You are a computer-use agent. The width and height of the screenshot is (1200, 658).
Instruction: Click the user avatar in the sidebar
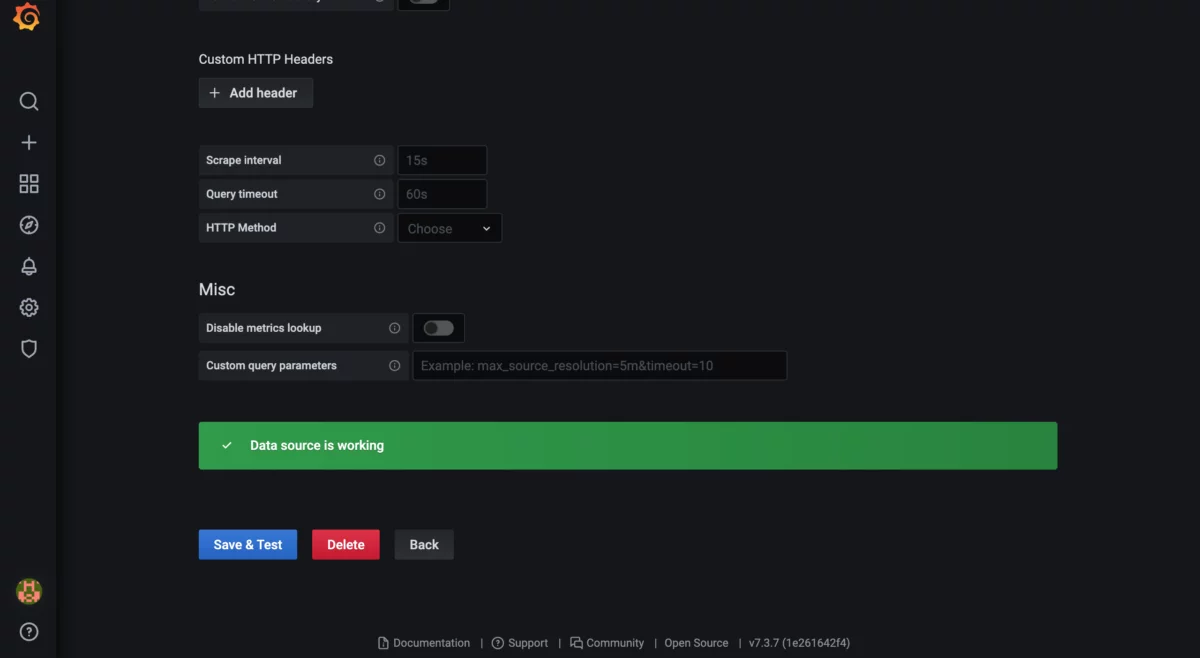[28, 591]
